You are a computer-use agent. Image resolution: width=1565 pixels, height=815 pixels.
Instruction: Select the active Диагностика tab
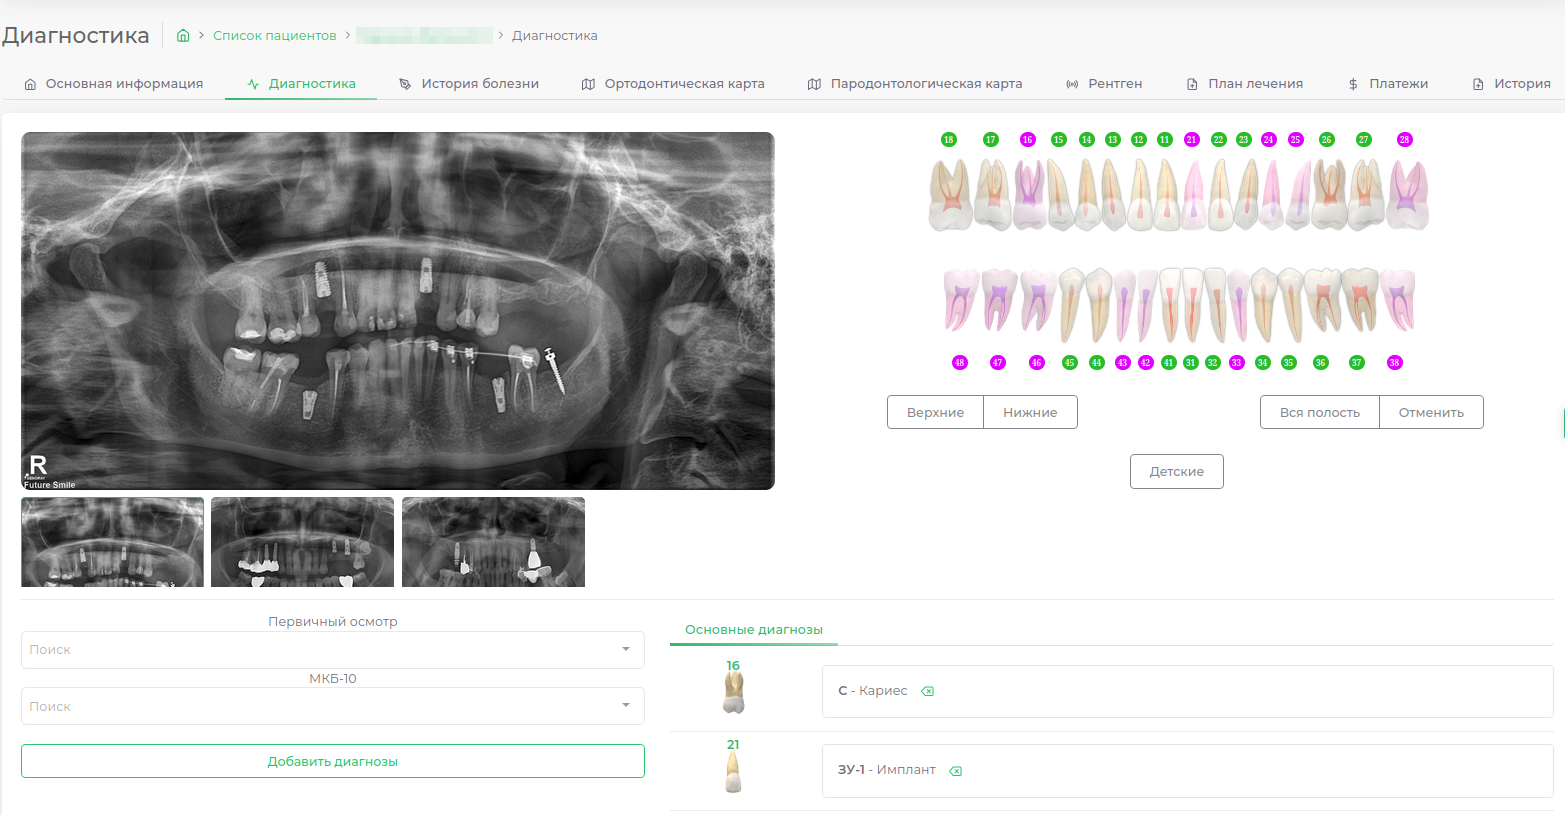coord(301,84)
